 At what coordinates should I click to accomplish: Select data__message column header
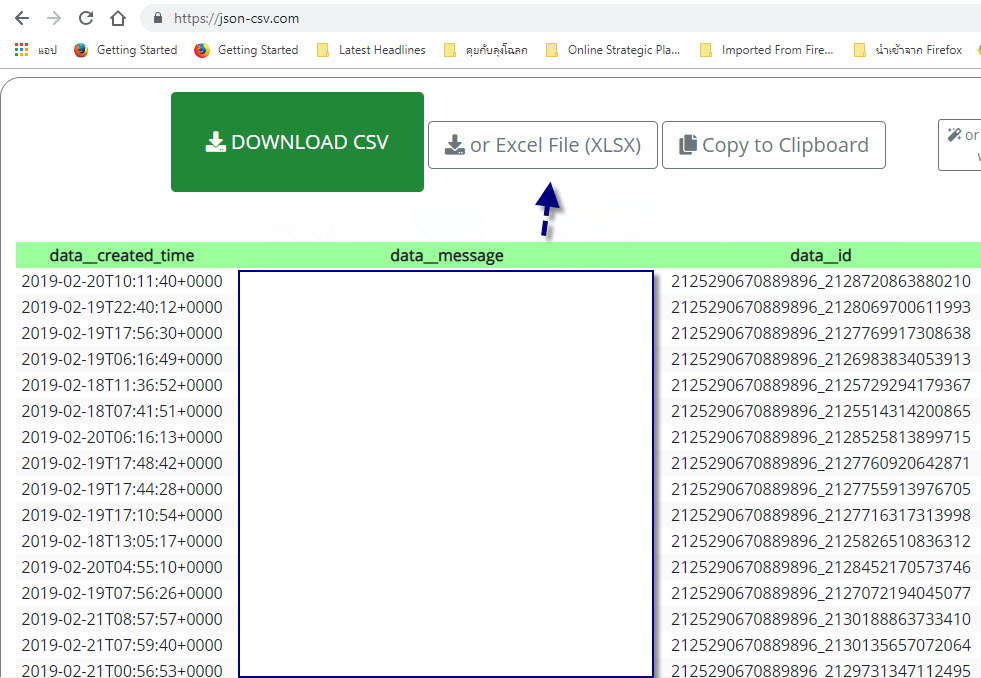coord(447,255)
